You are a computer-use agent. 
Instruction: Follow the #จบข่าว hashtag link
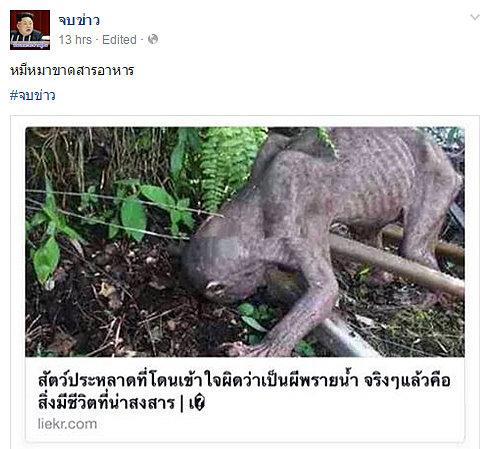(33, 95)
